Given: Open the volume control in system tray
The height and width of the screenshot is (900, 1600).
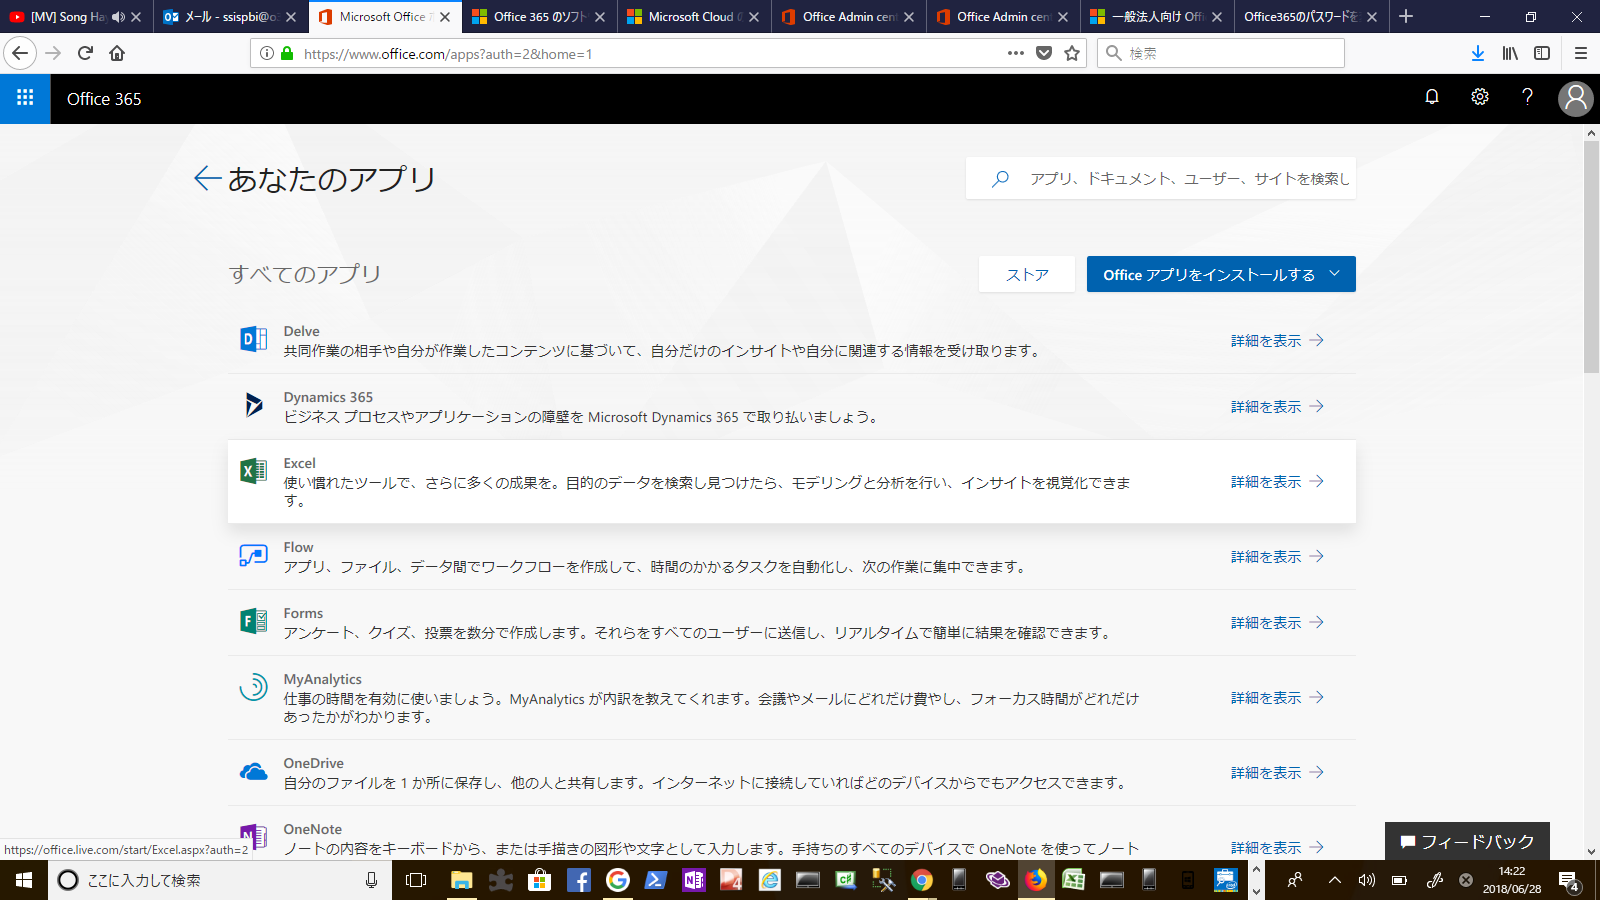Looking at the screenshot, I should pos(1367,880).
